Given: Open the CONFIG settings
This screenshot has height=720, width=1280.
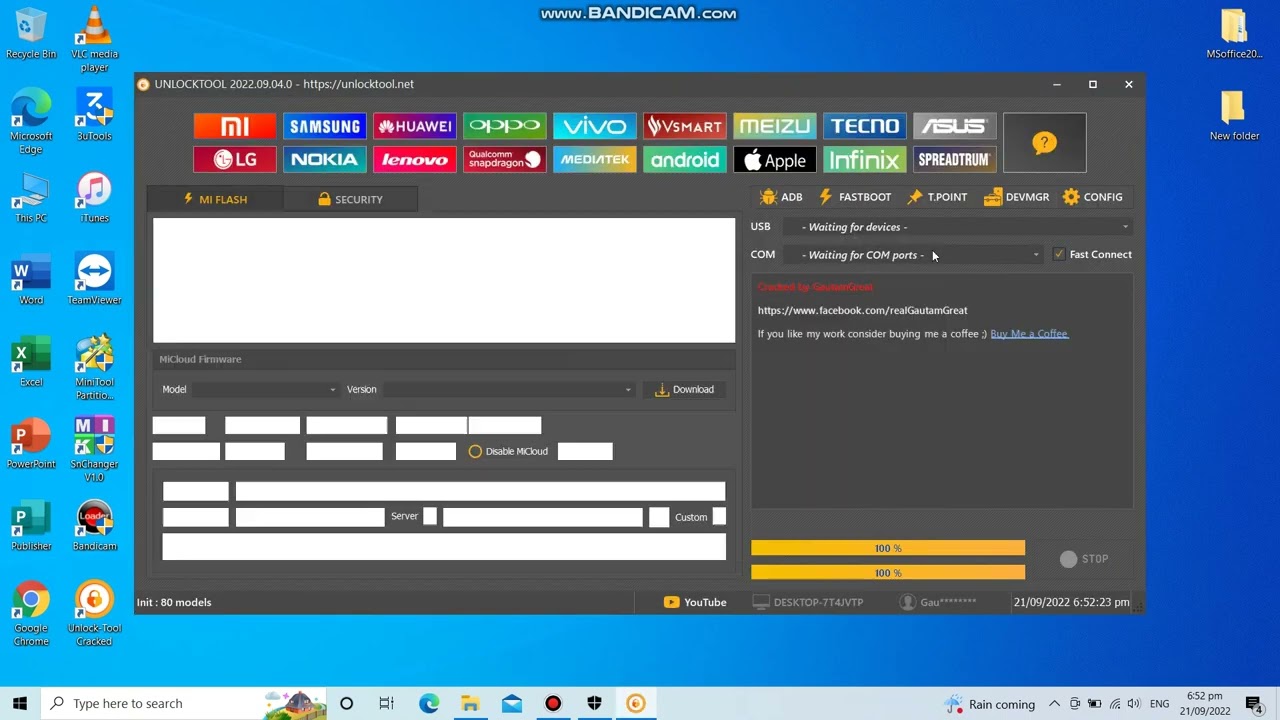Looking at the screenshot, I should (x=1093, y=197).
